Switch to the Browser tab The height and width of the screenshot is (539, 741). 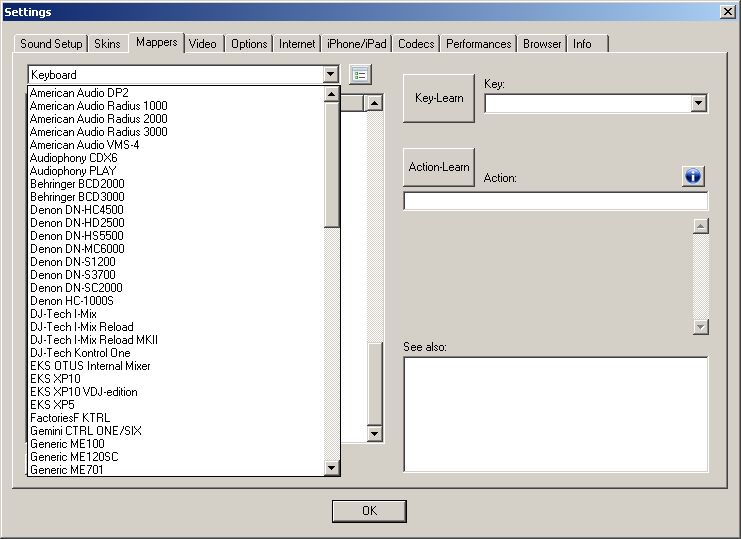click(x=542, y=44)
